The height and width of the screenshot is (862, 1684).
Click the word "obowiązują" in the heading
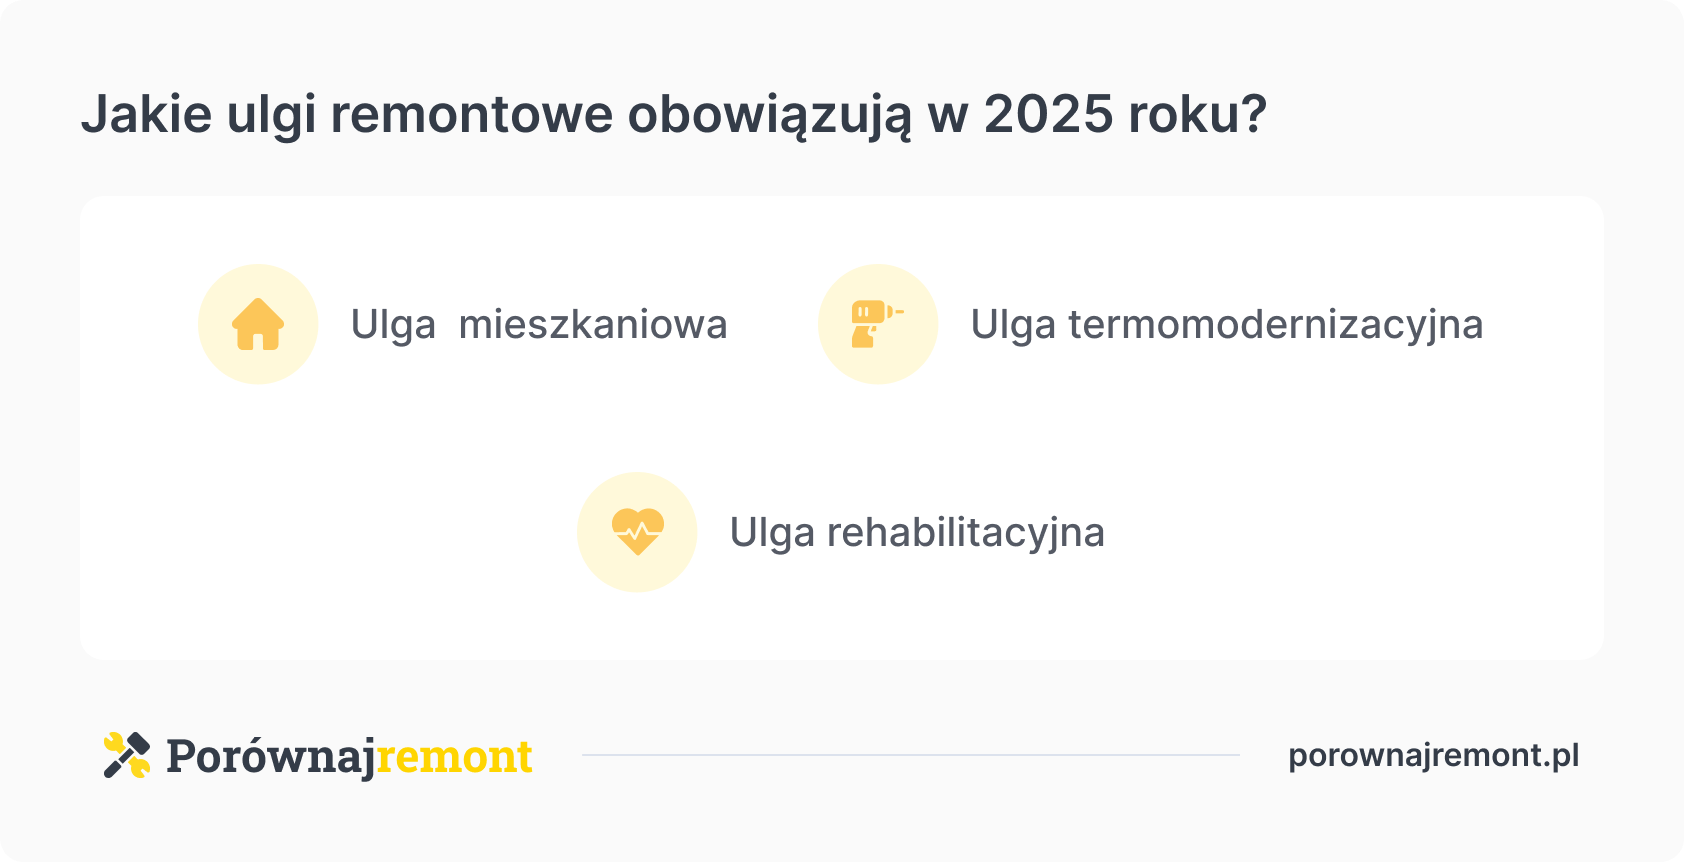pyautogui.click(x=769, y=114)
